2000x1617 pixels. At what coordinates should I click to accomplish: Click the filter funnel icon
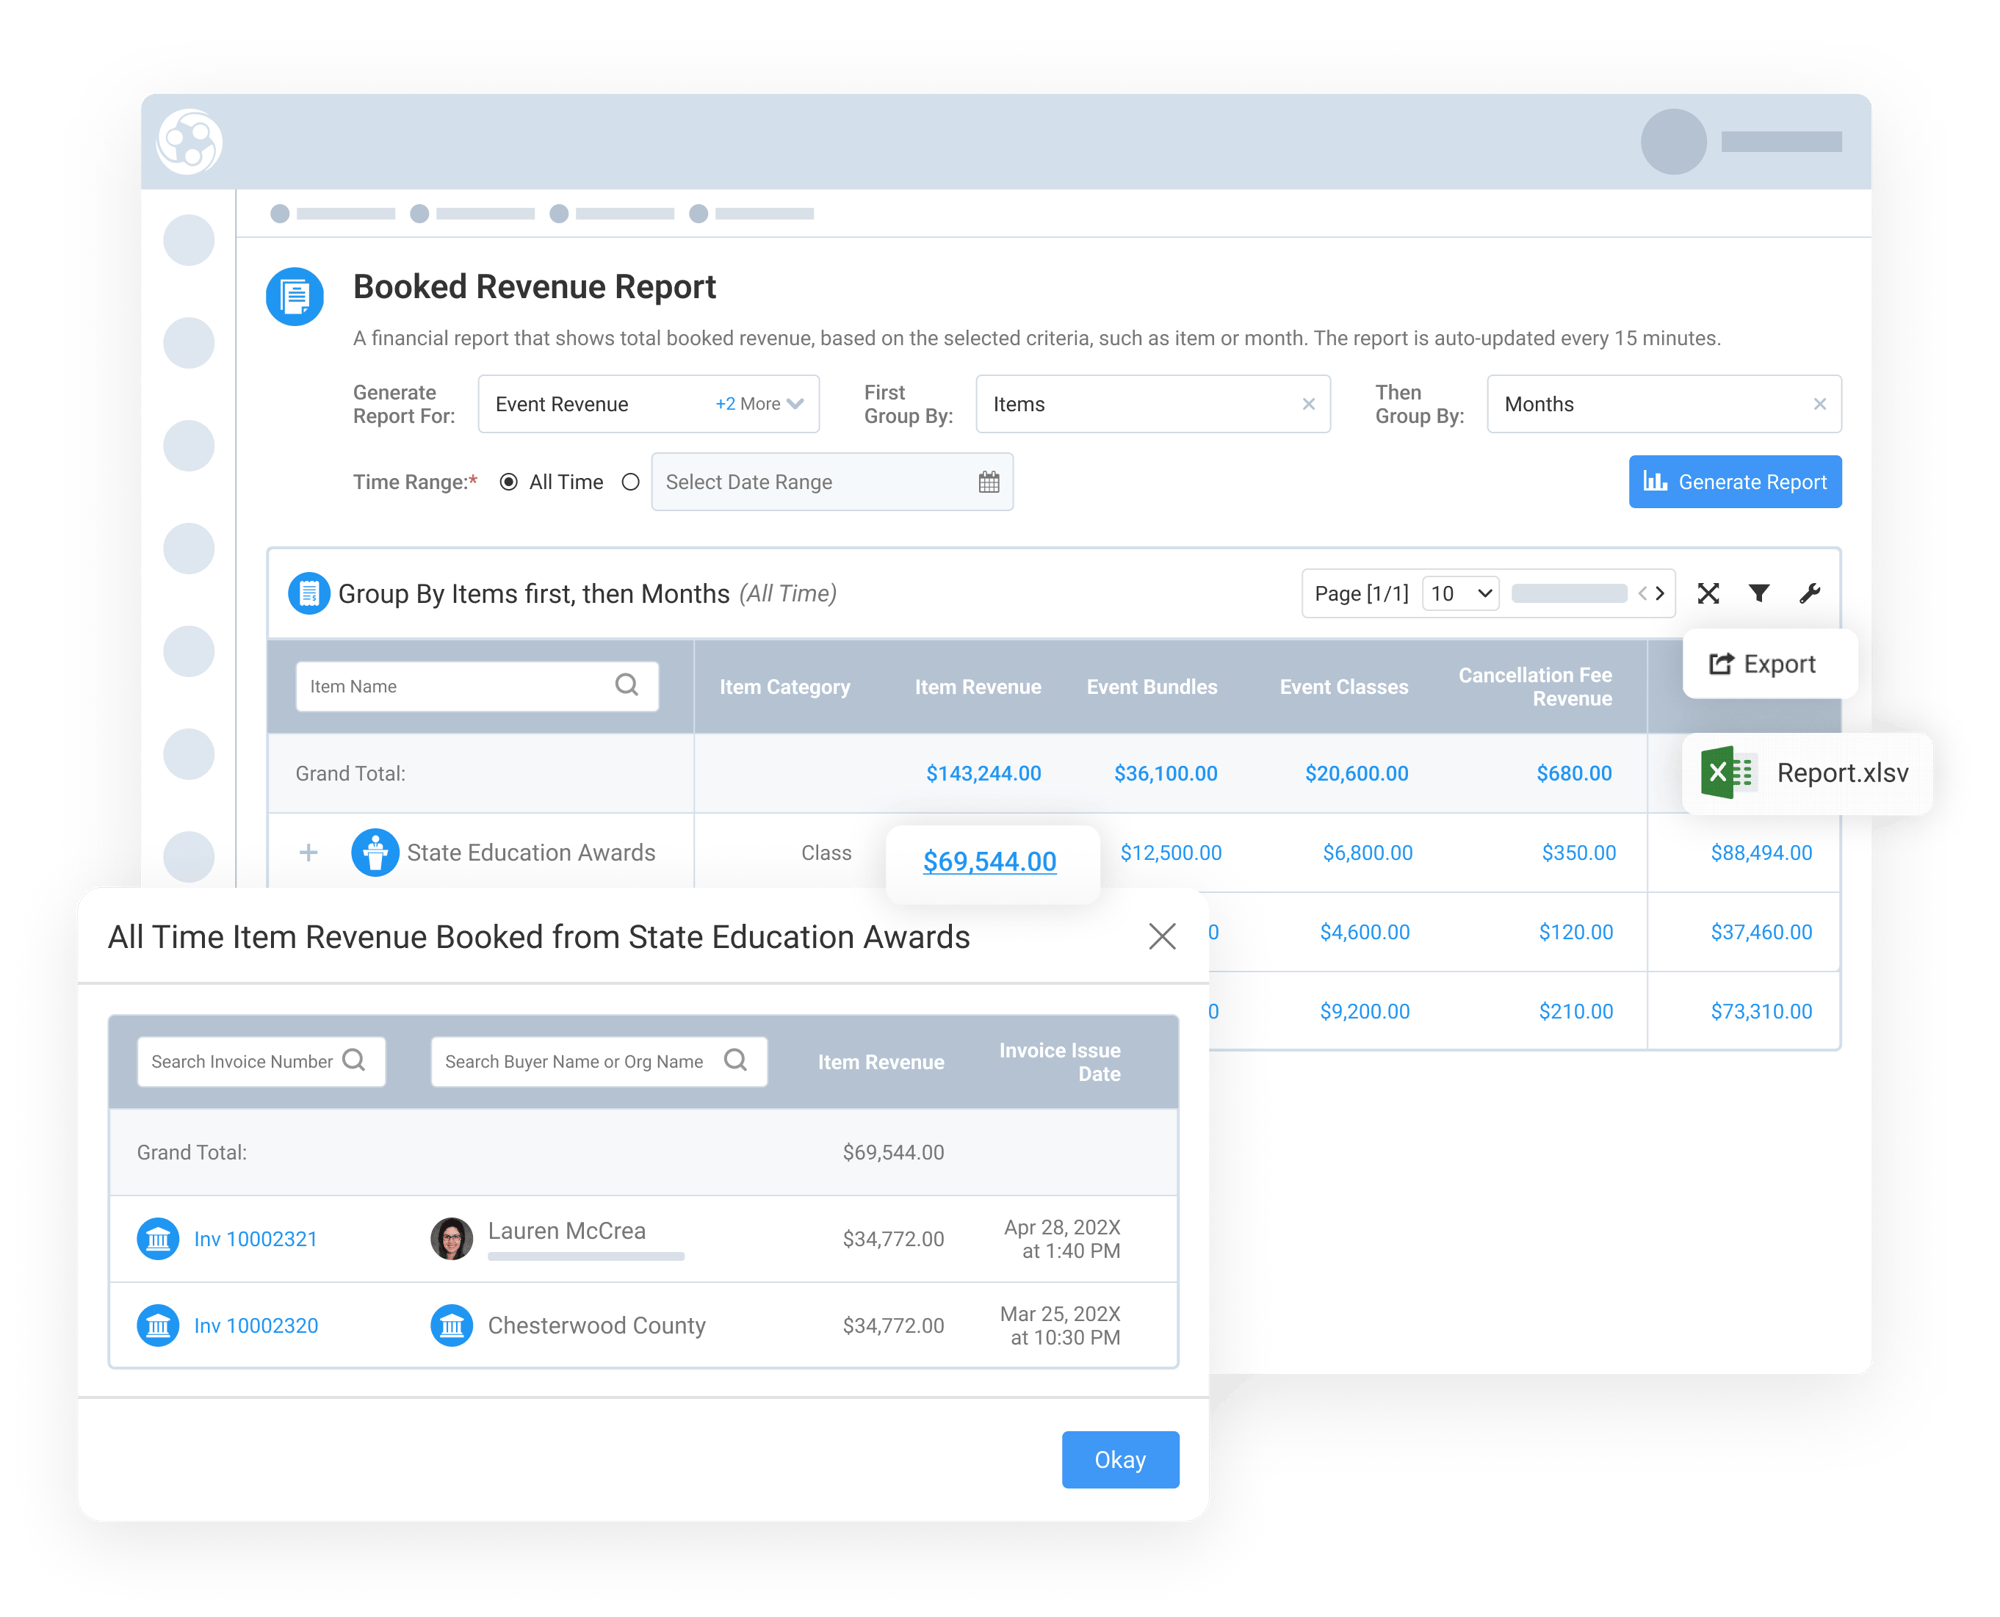(x=1759, y=593)
